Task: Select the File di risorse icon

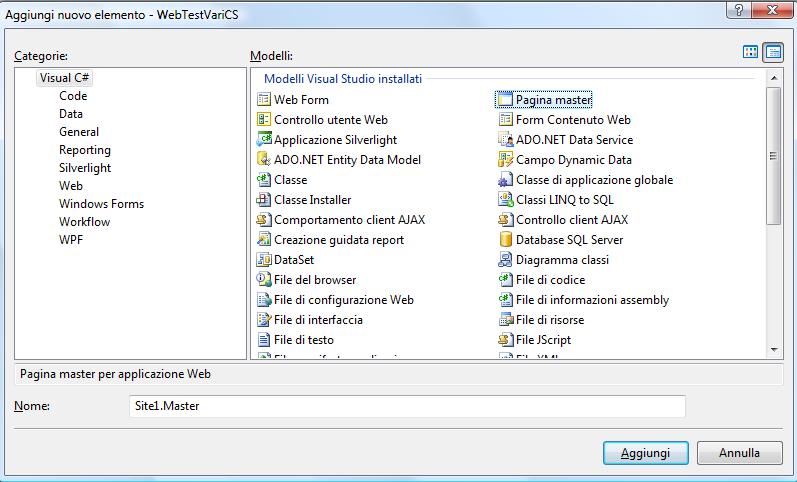Action: click(505, 319)
